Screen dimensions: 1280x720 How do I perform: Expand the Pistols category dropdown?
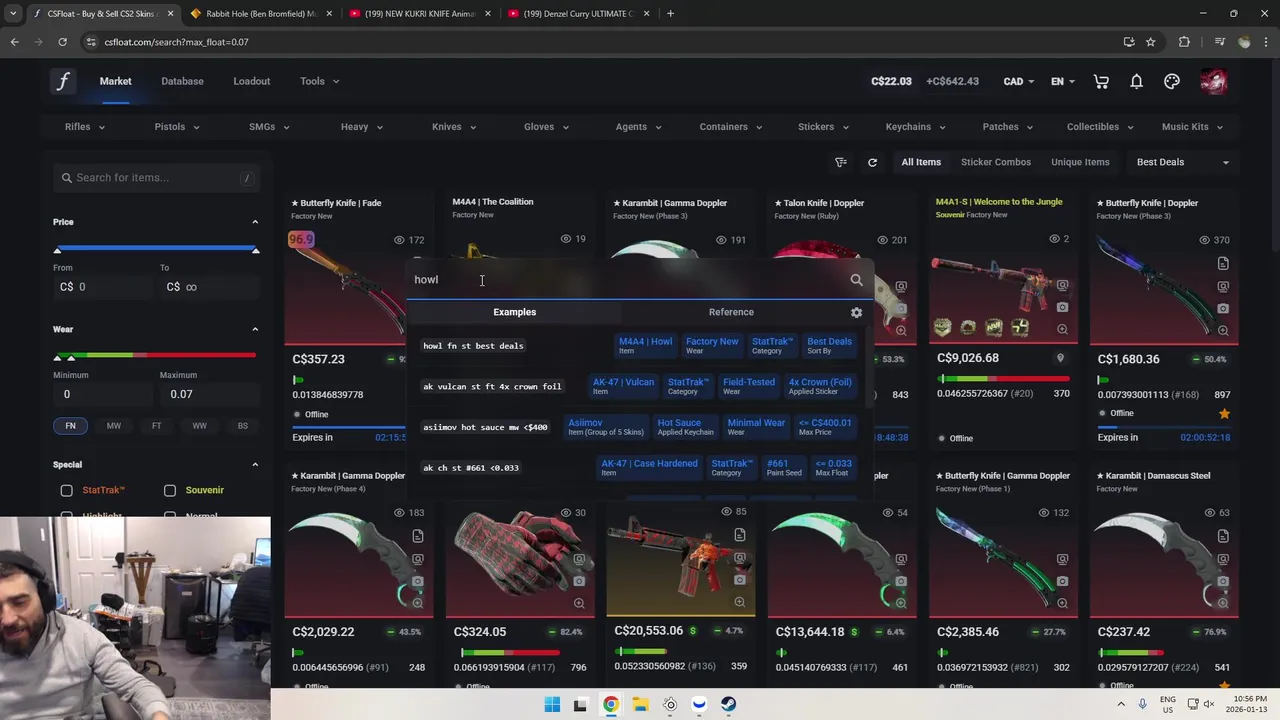177,127
